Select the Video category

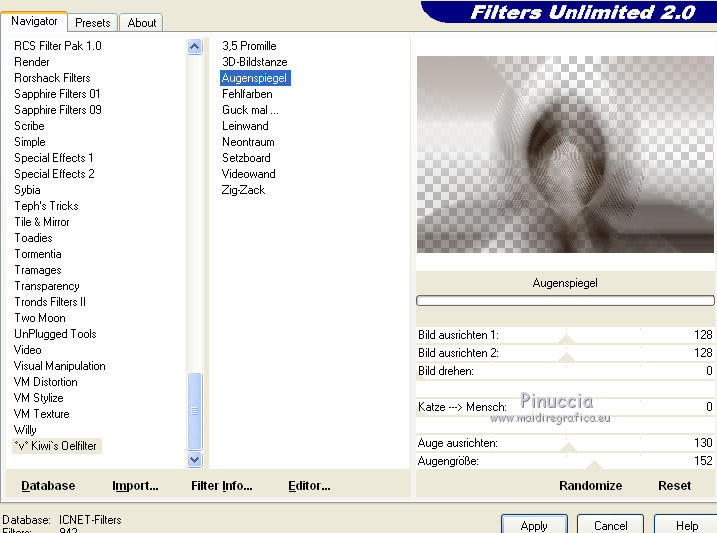click(27, 350)
